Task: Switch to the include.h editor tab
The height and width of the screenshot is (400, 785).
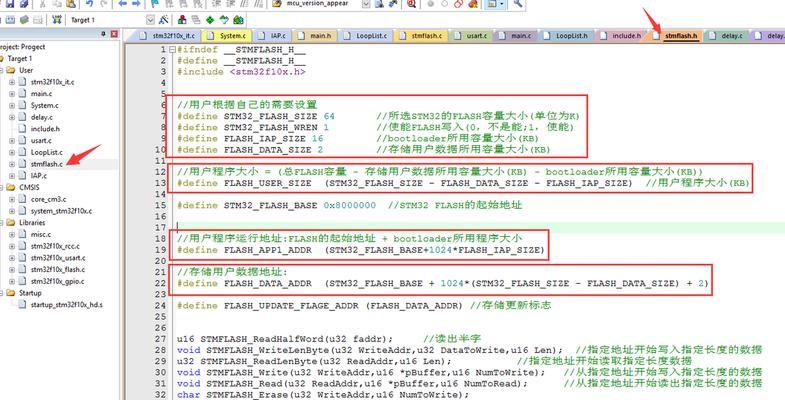Action: 621,36
